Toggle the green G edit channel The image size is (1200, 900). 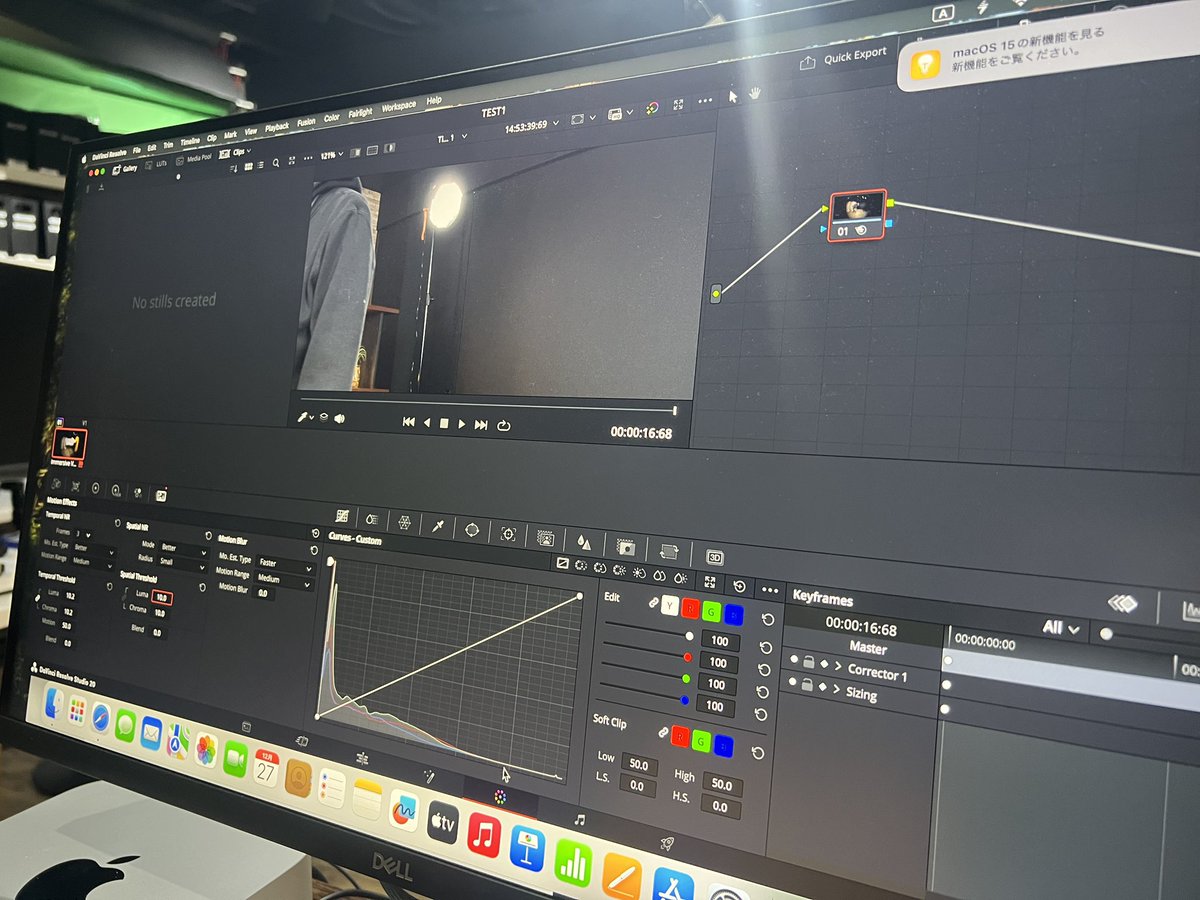click(712, 610)
